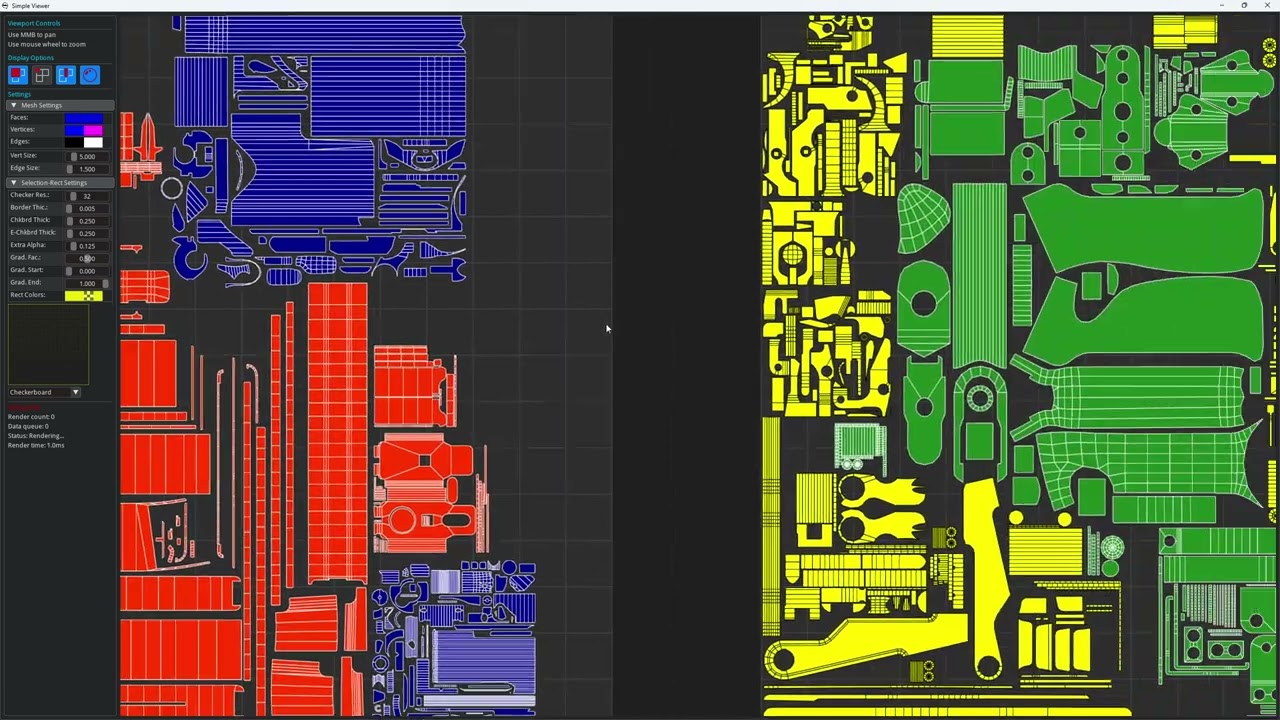Click the 'Use MMB to pan' hint text
The image size is (1280, 720).
tap(32, 35)
